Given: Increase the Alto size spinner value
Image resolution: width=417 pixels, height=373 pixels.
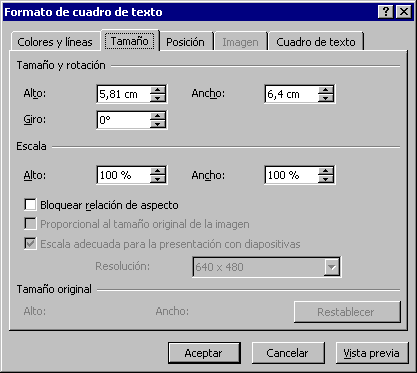Looking at the screenshot, I should pyautogui.click(x=158, y=90).
